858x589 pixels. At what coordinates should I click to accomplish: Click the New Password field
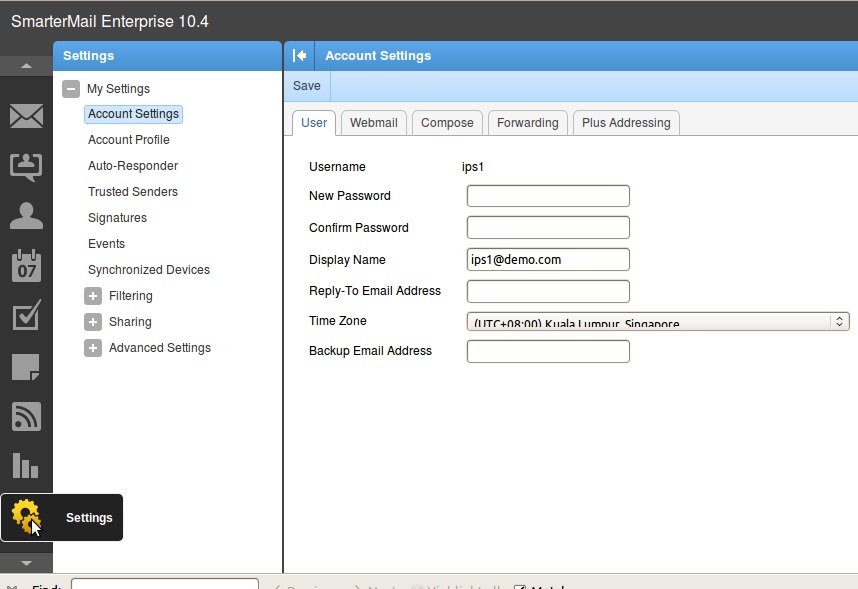[x=548, y=196]
